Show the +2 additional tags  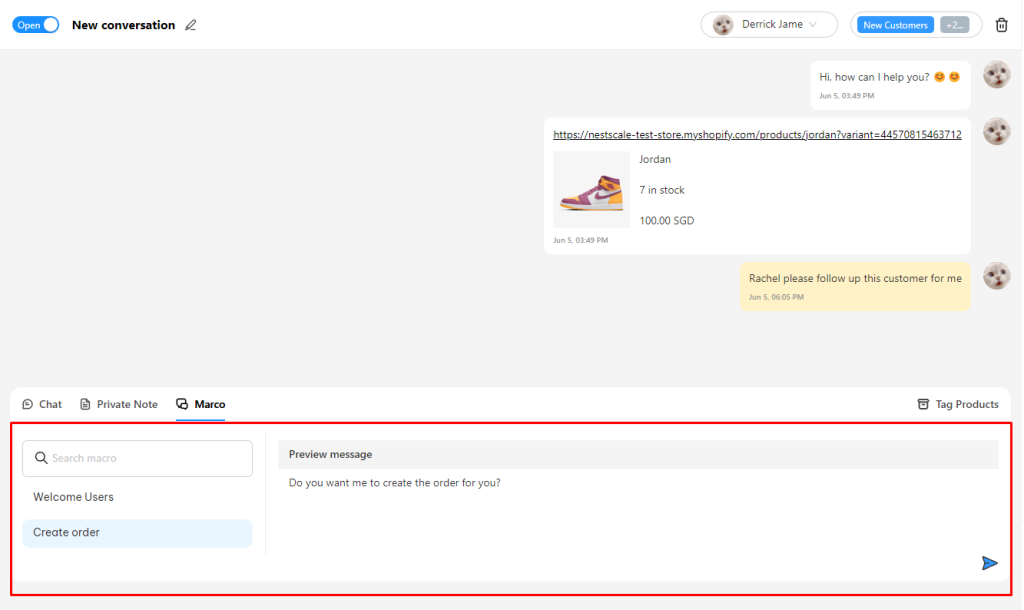tap(954, 25)
